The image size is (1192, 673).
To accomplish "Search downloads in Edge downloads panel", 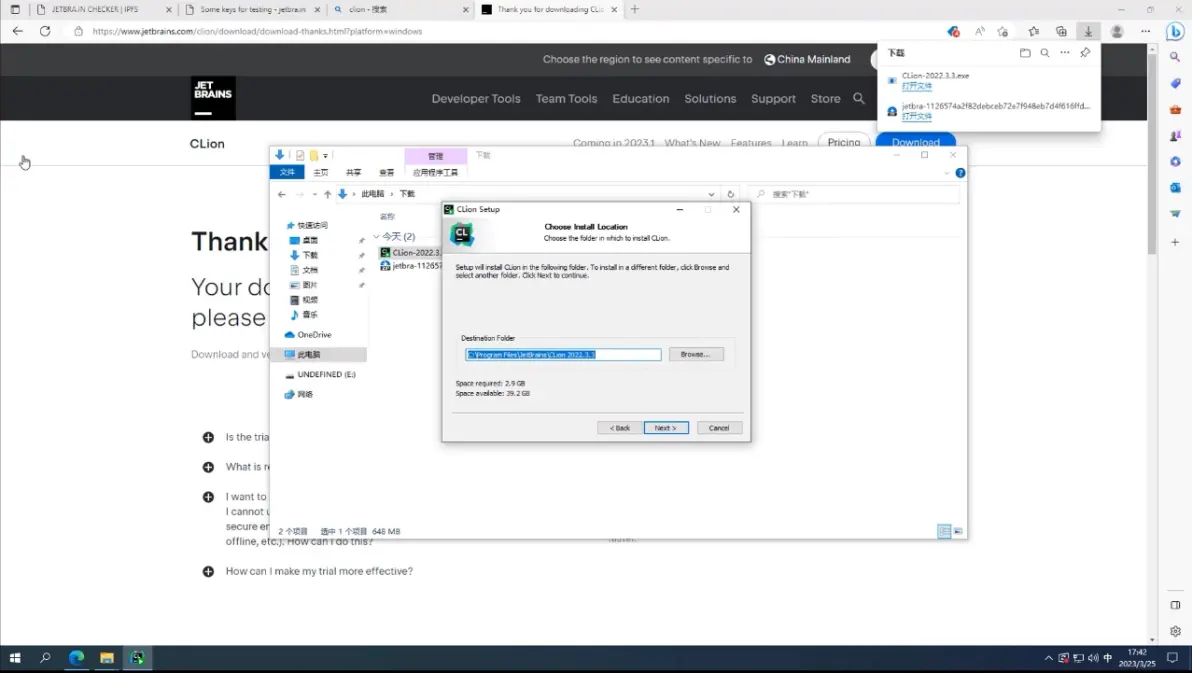I will (x=1045, y=52).
